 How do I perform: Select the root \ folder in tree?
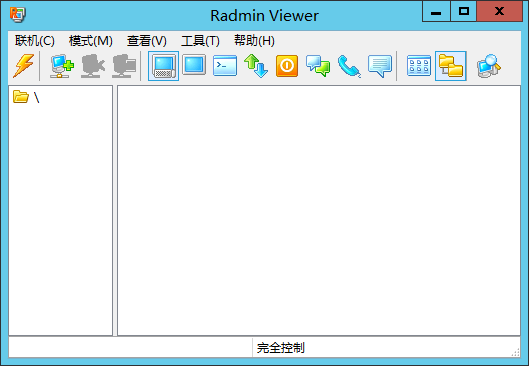[26, 97]
